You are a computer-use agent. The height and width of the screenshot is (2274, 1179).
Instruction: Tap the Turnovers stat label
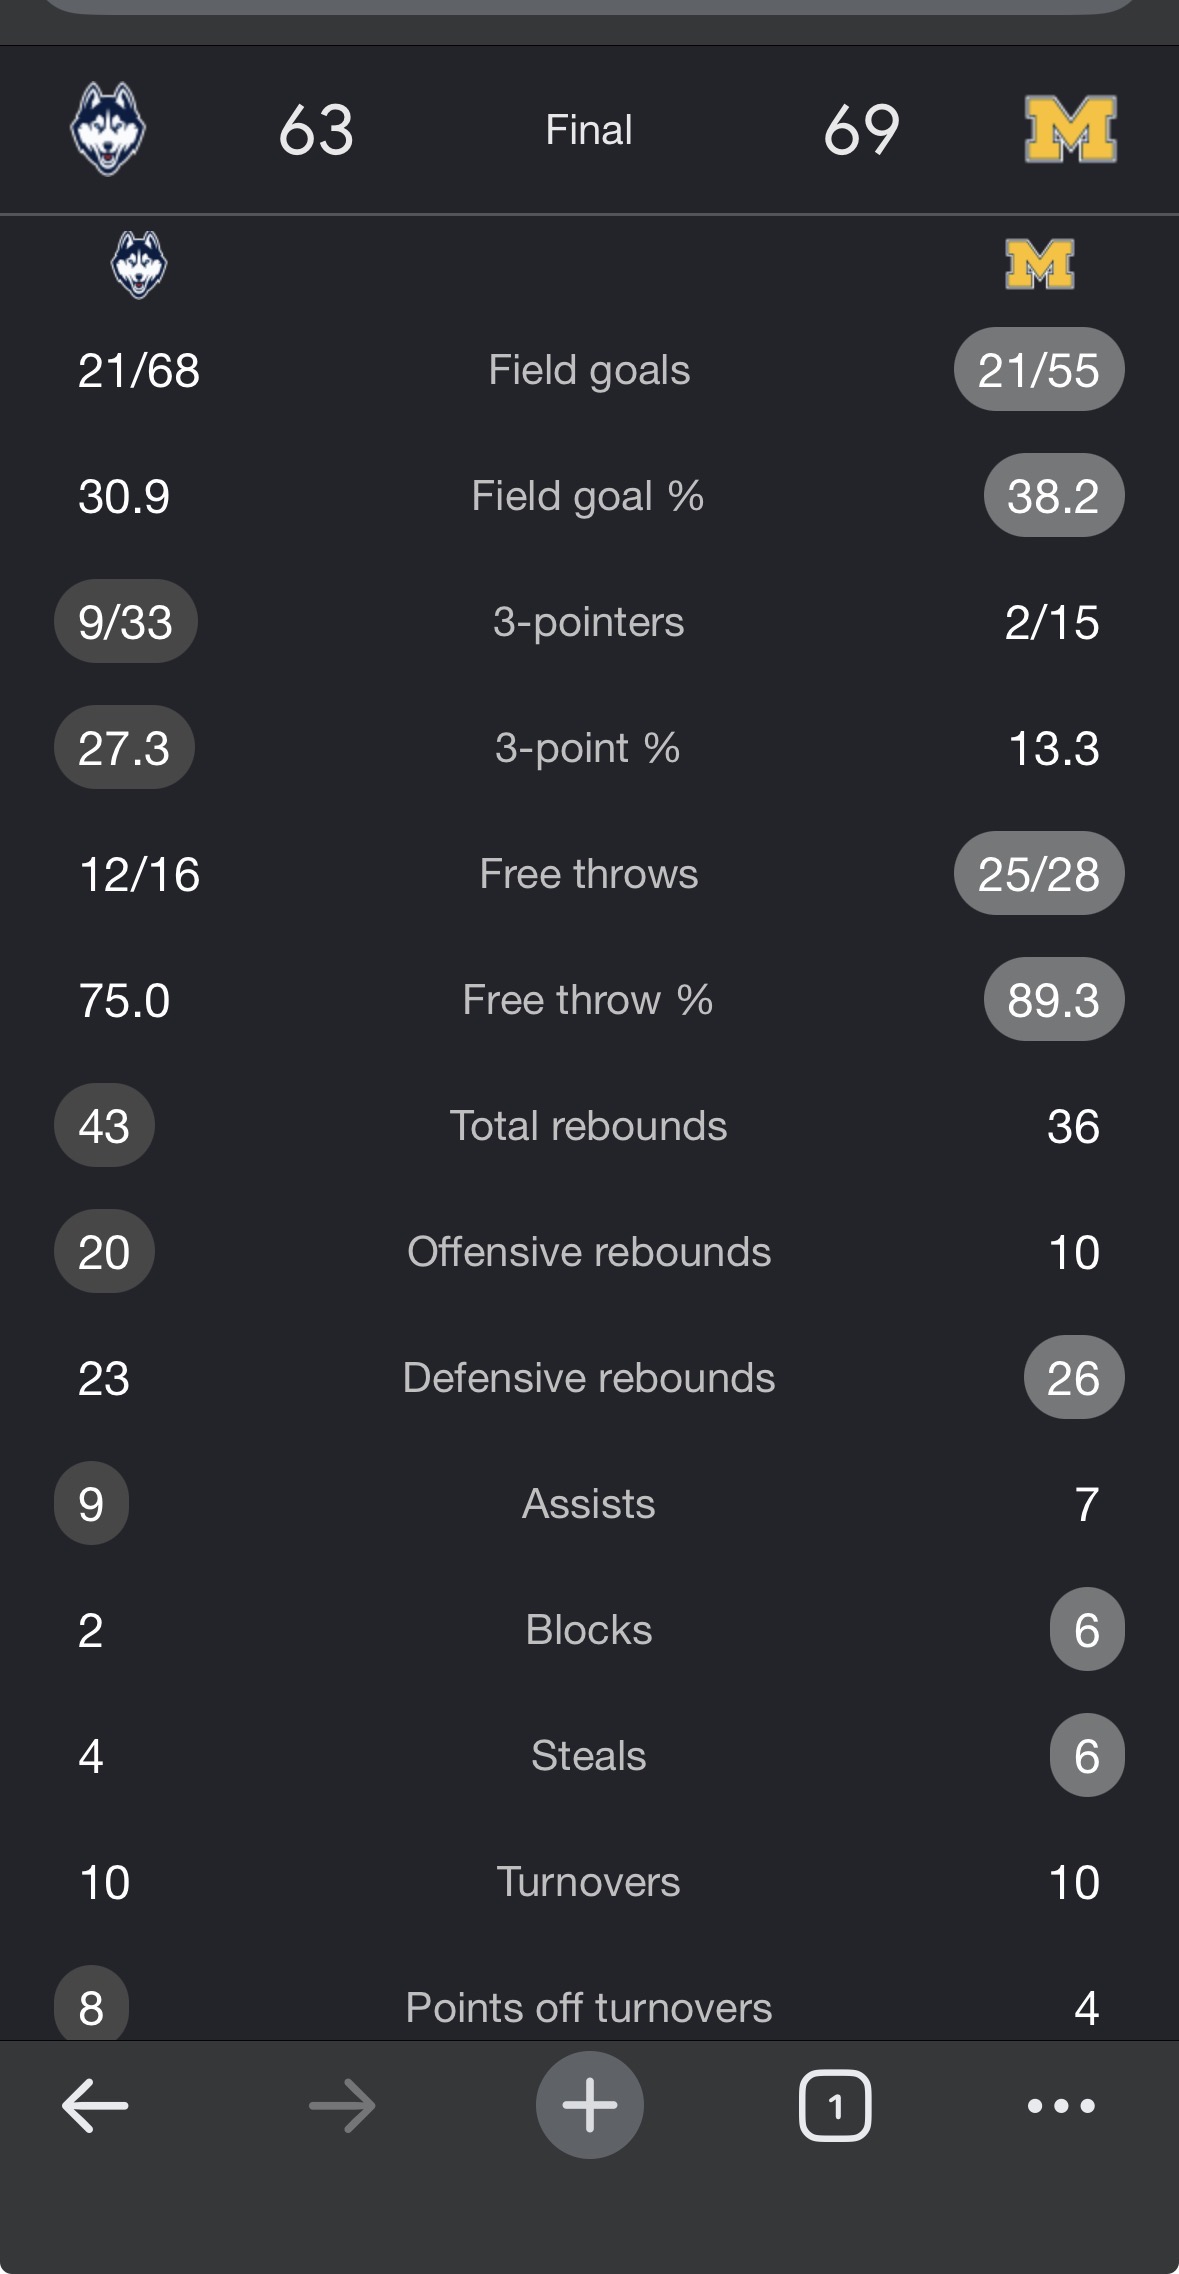coord(589,1882)
